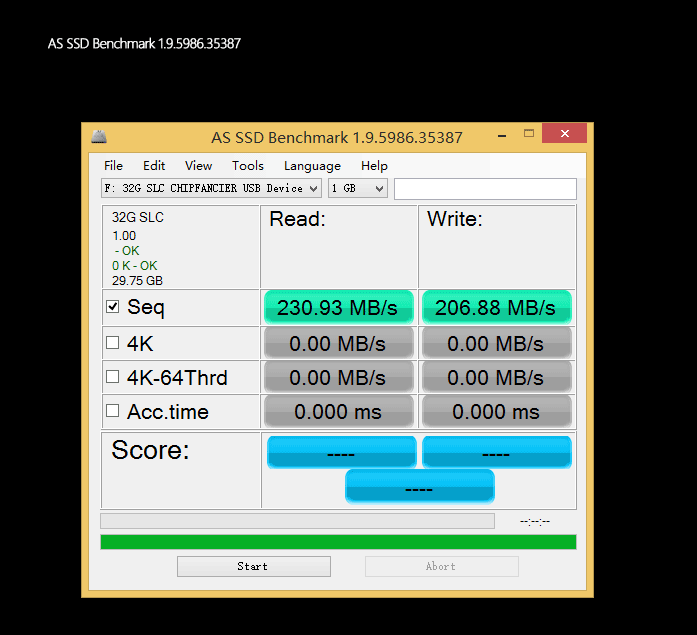Enable the 4K-64Thrd test checkbox
The width and height of the screenshot is (697, 635).
[113, 377]
